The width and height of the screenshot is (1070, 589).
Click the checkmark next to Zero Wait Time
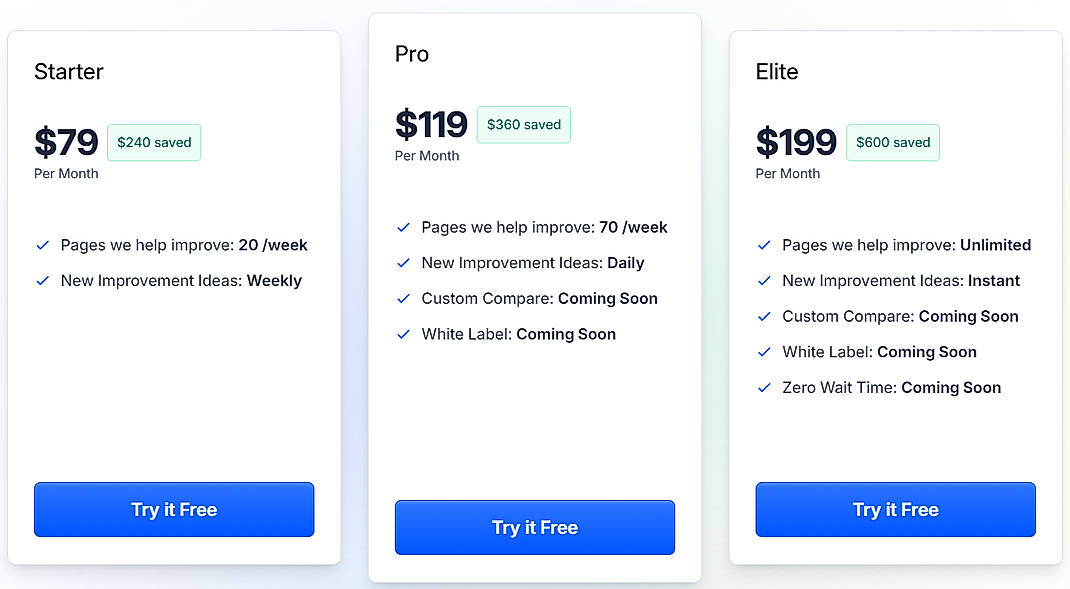click(x=764, y=388)
